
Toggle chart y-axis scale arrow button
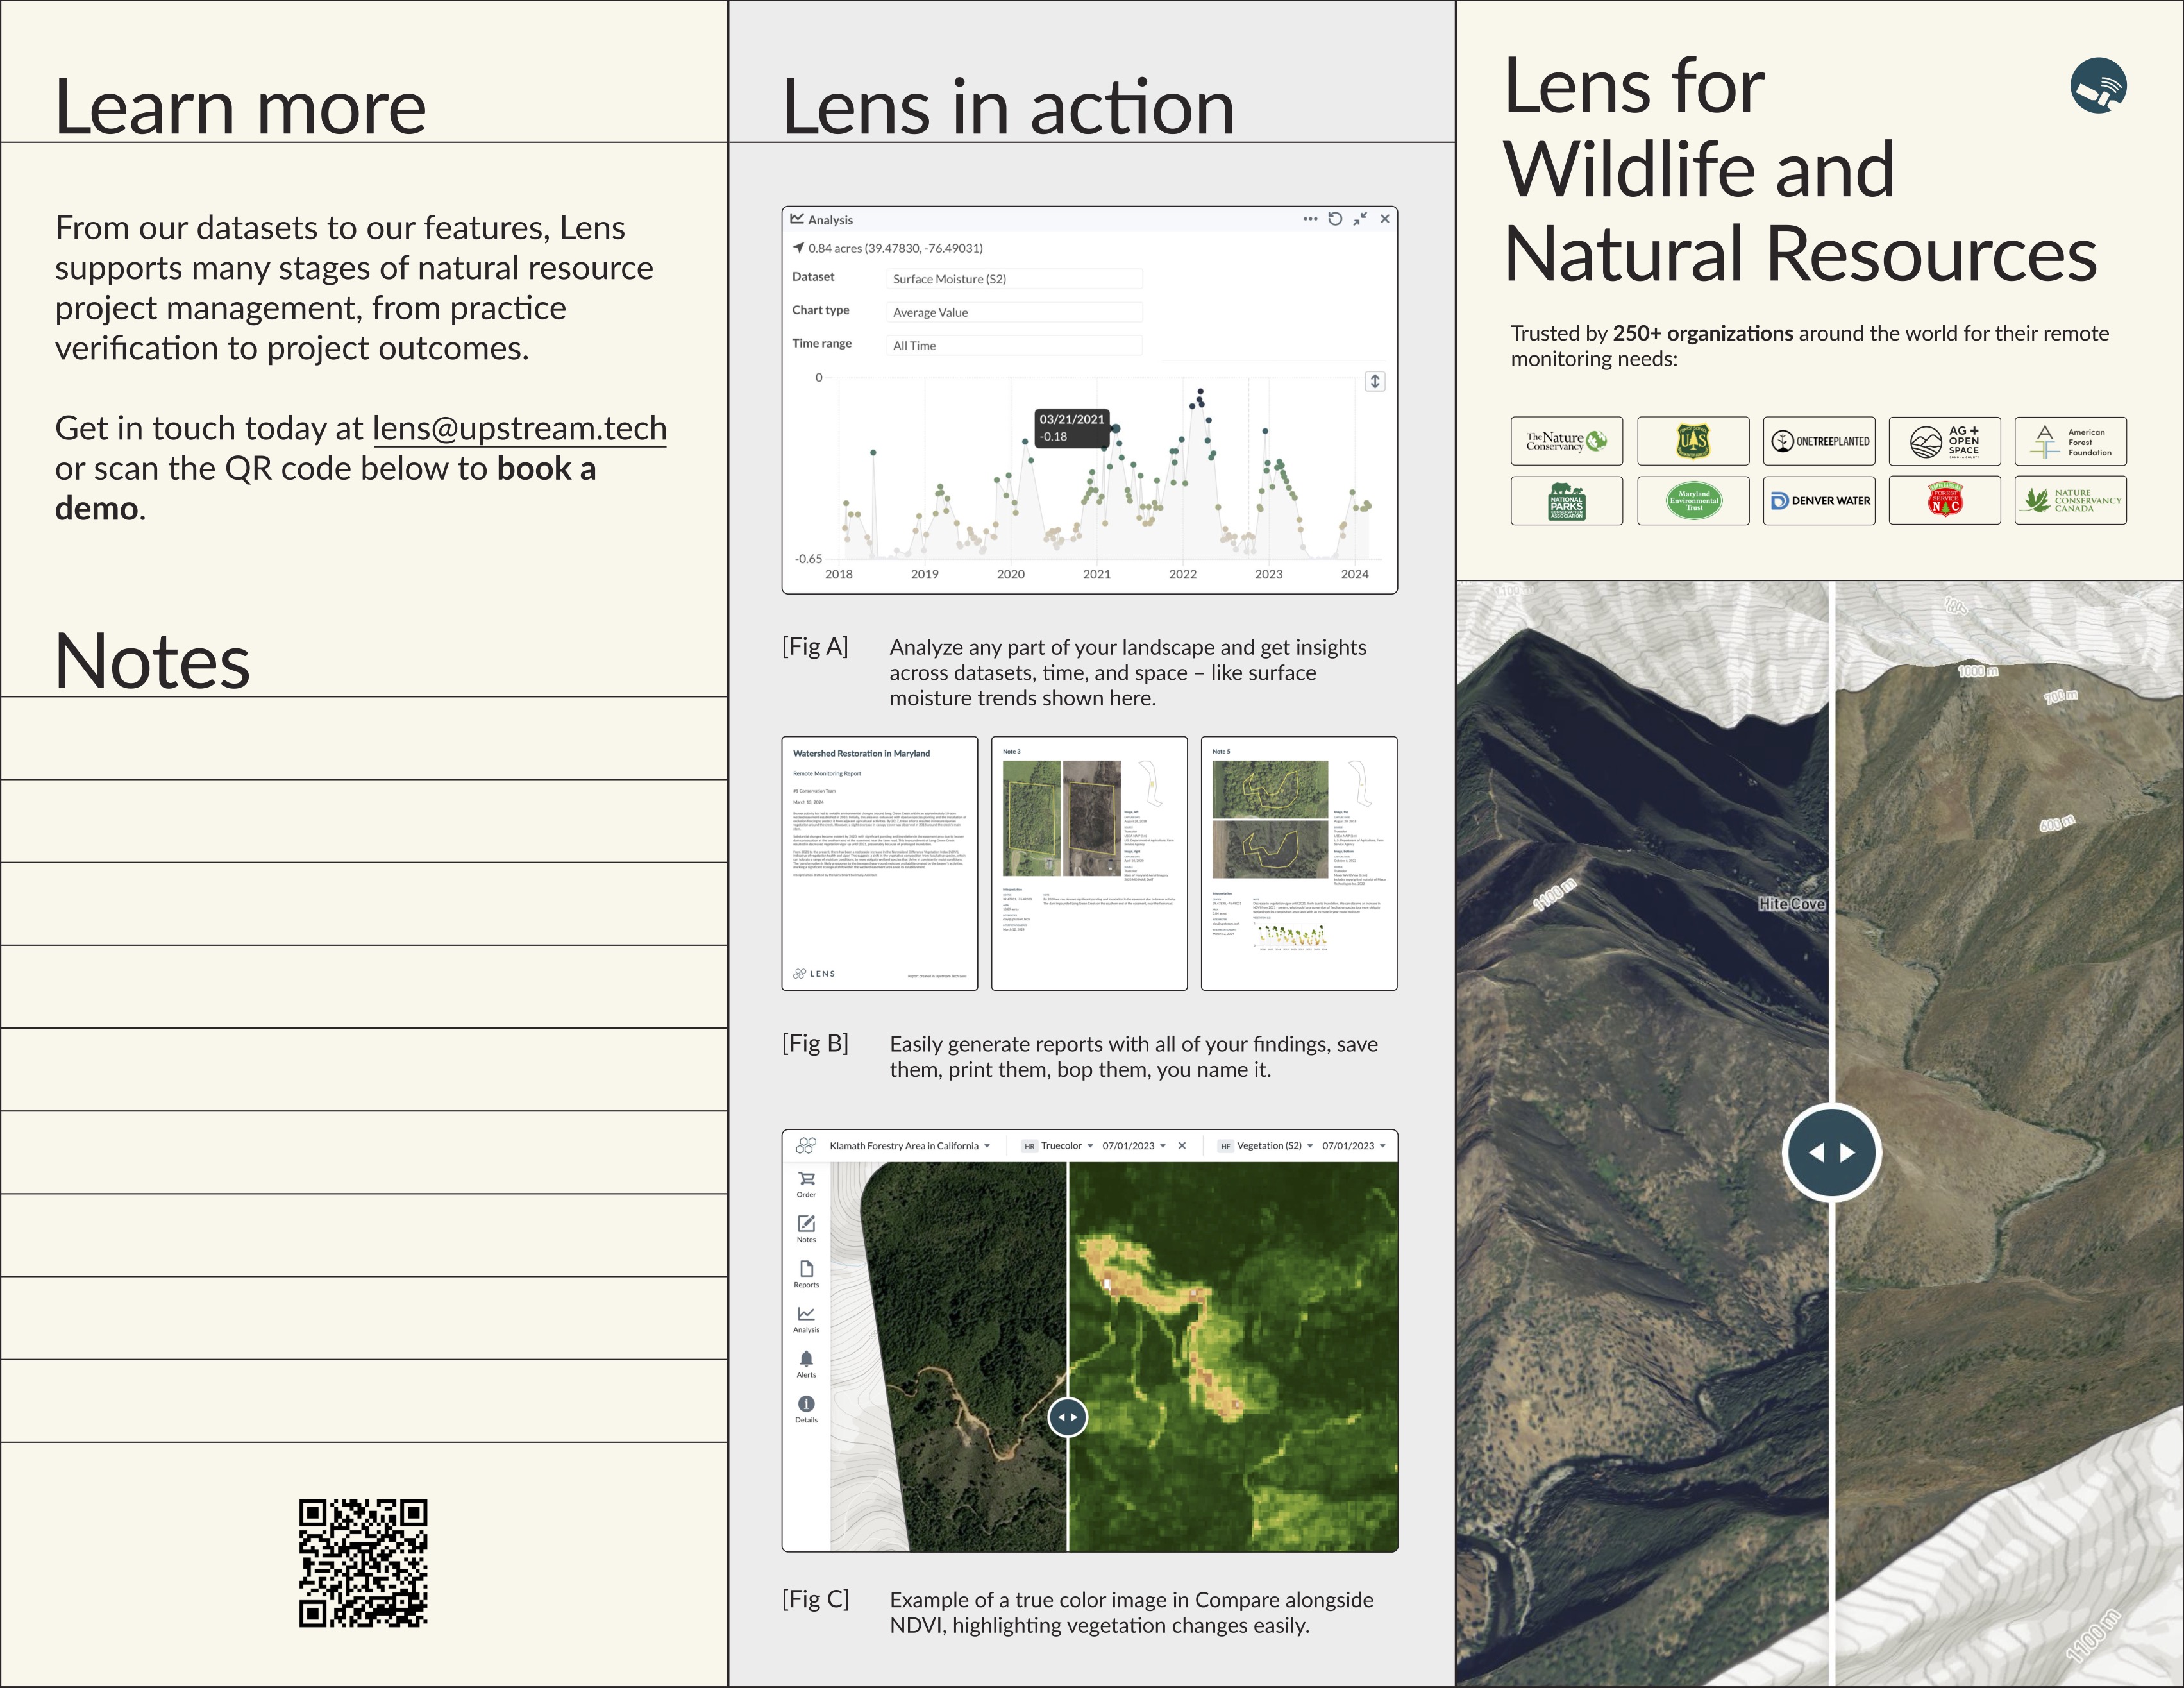coord(1375,381)
